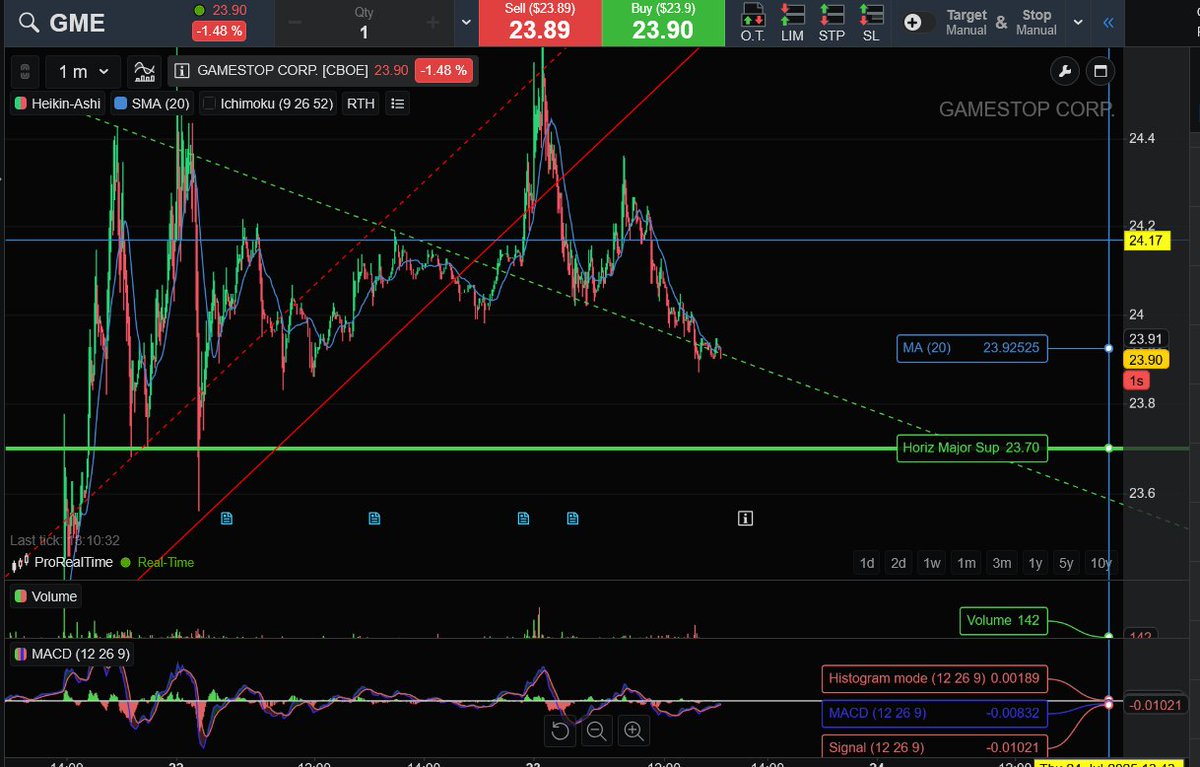The width and height of the screenshot is (1200, 767).
Task: Click the yellow 23.90 current price tag
Action: pos(1146,360)
